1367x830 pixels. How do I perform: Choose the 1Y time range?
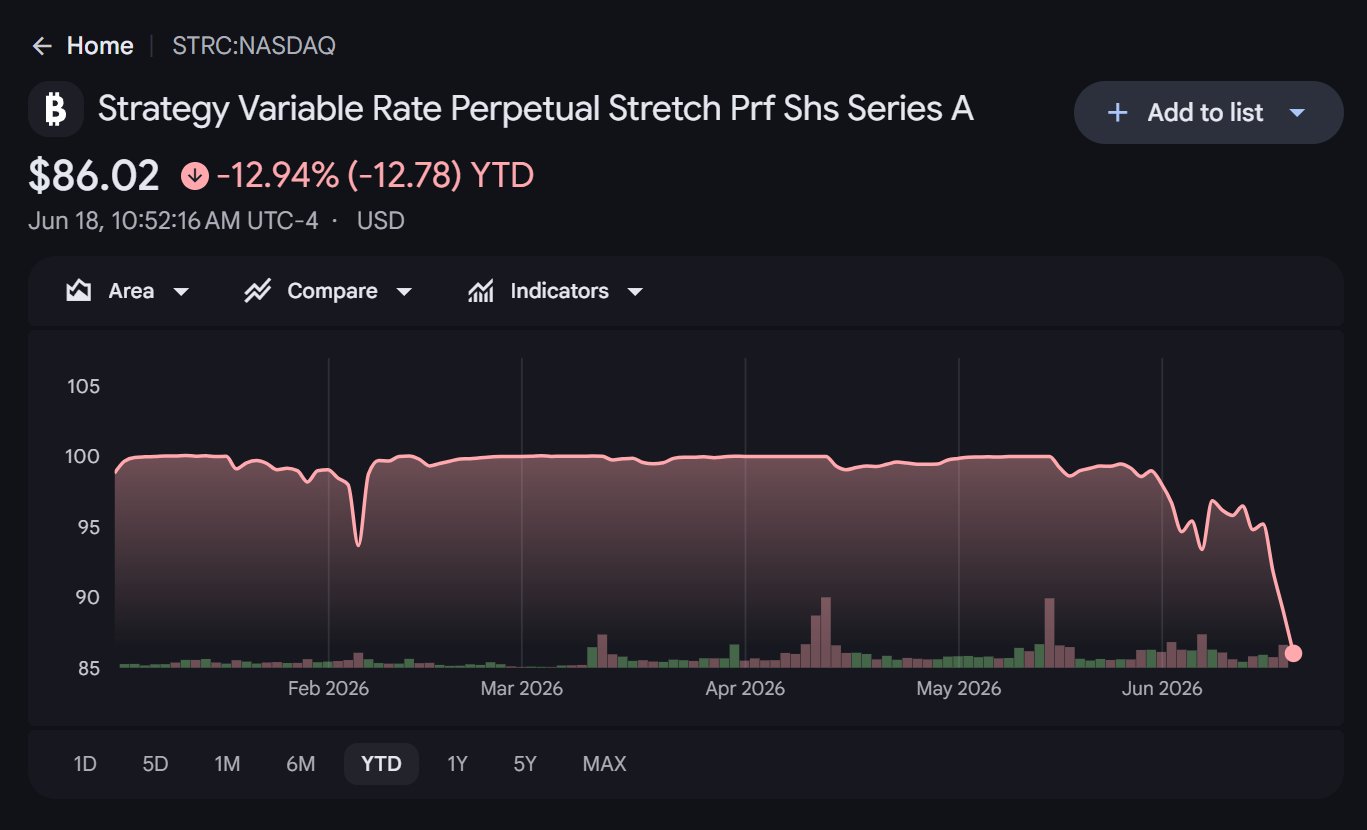pyautogui.click(x=457, y=764)
